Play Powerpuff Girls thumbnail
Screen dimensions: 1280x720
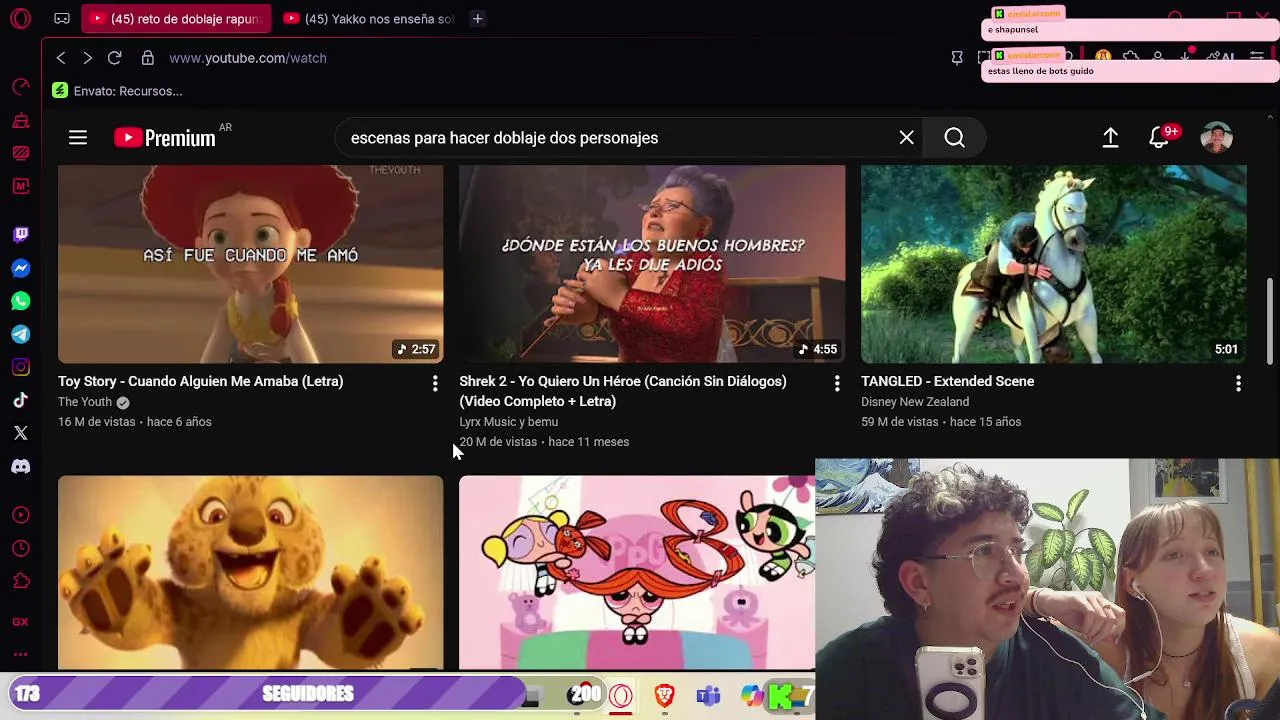pos(637,572)
